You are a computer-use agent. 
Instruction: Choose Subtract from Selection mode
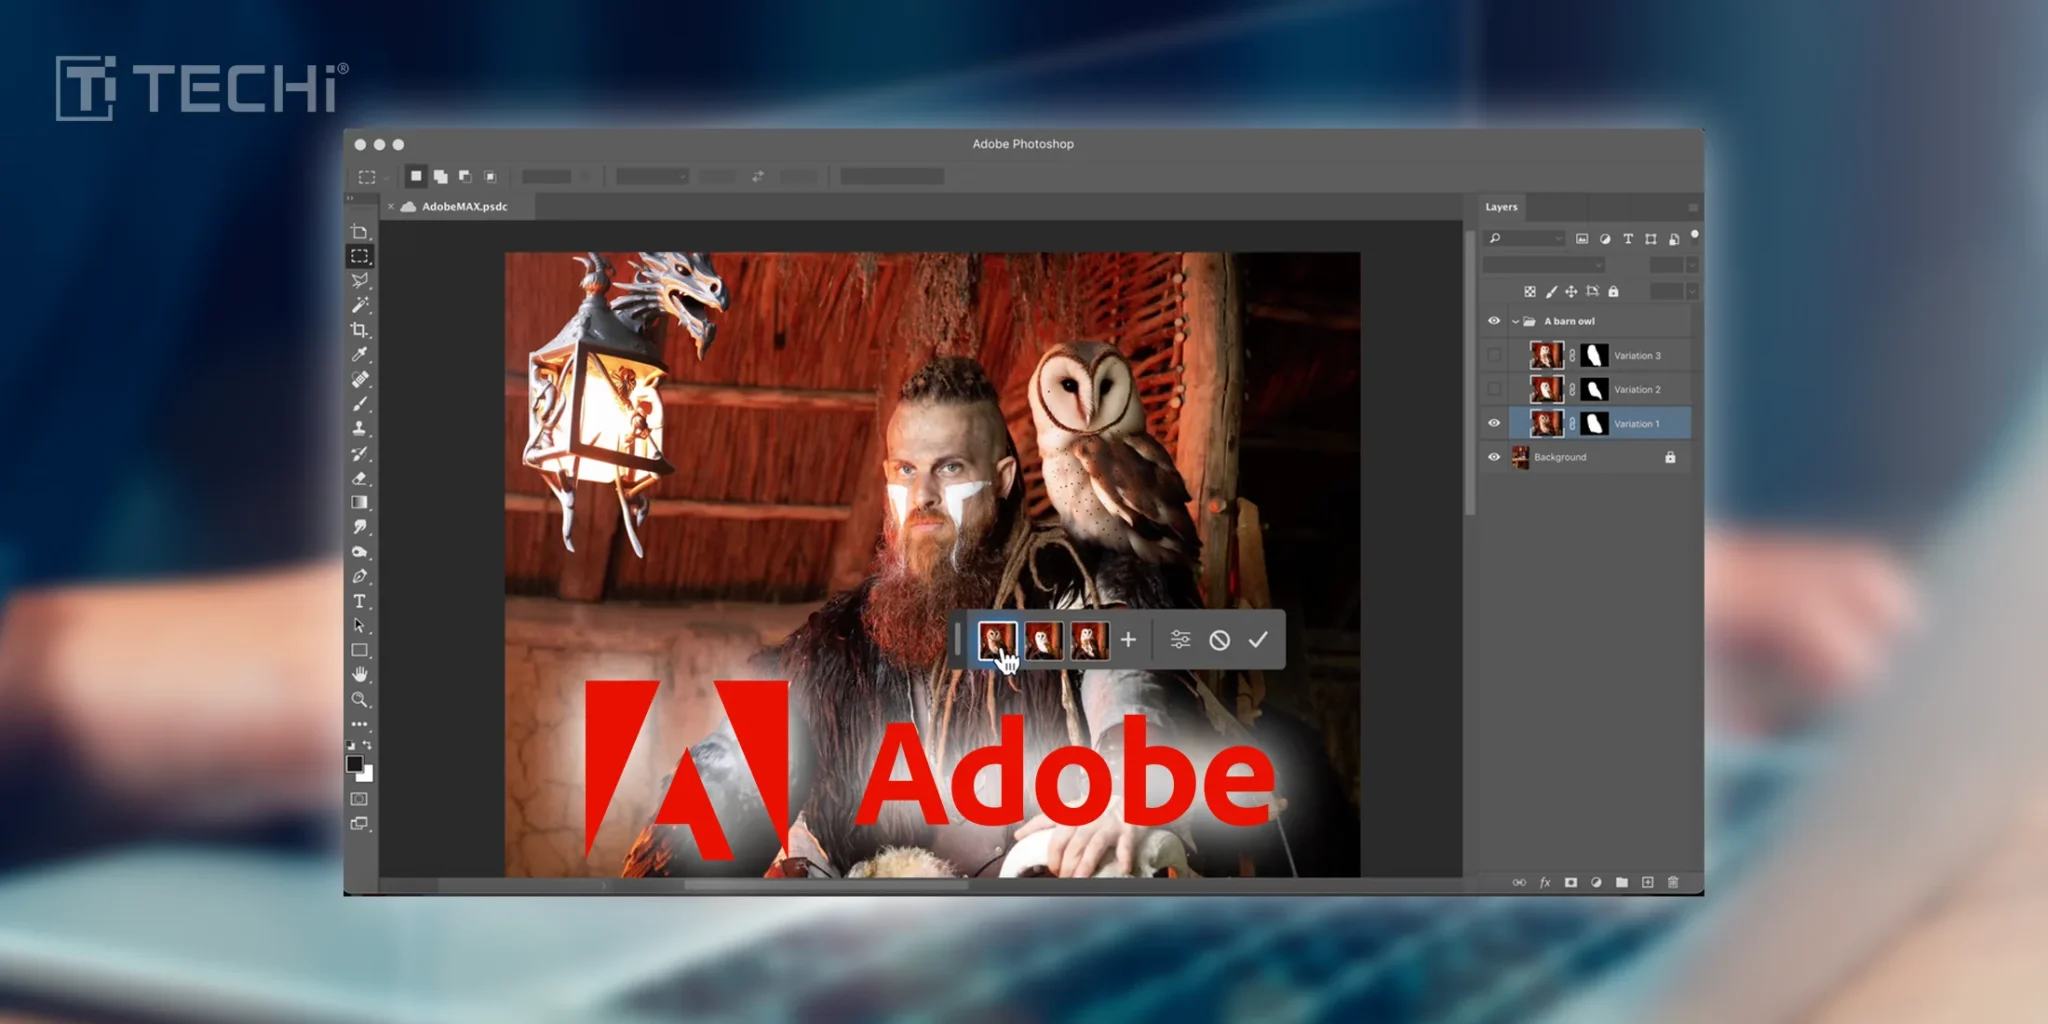(x=465, y=176)
